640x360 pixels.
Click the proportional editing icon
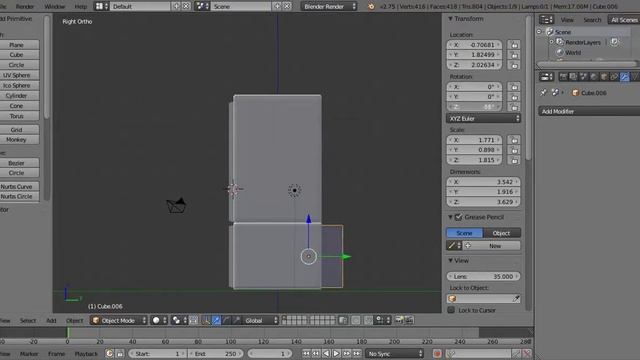[x=356, y=320]
